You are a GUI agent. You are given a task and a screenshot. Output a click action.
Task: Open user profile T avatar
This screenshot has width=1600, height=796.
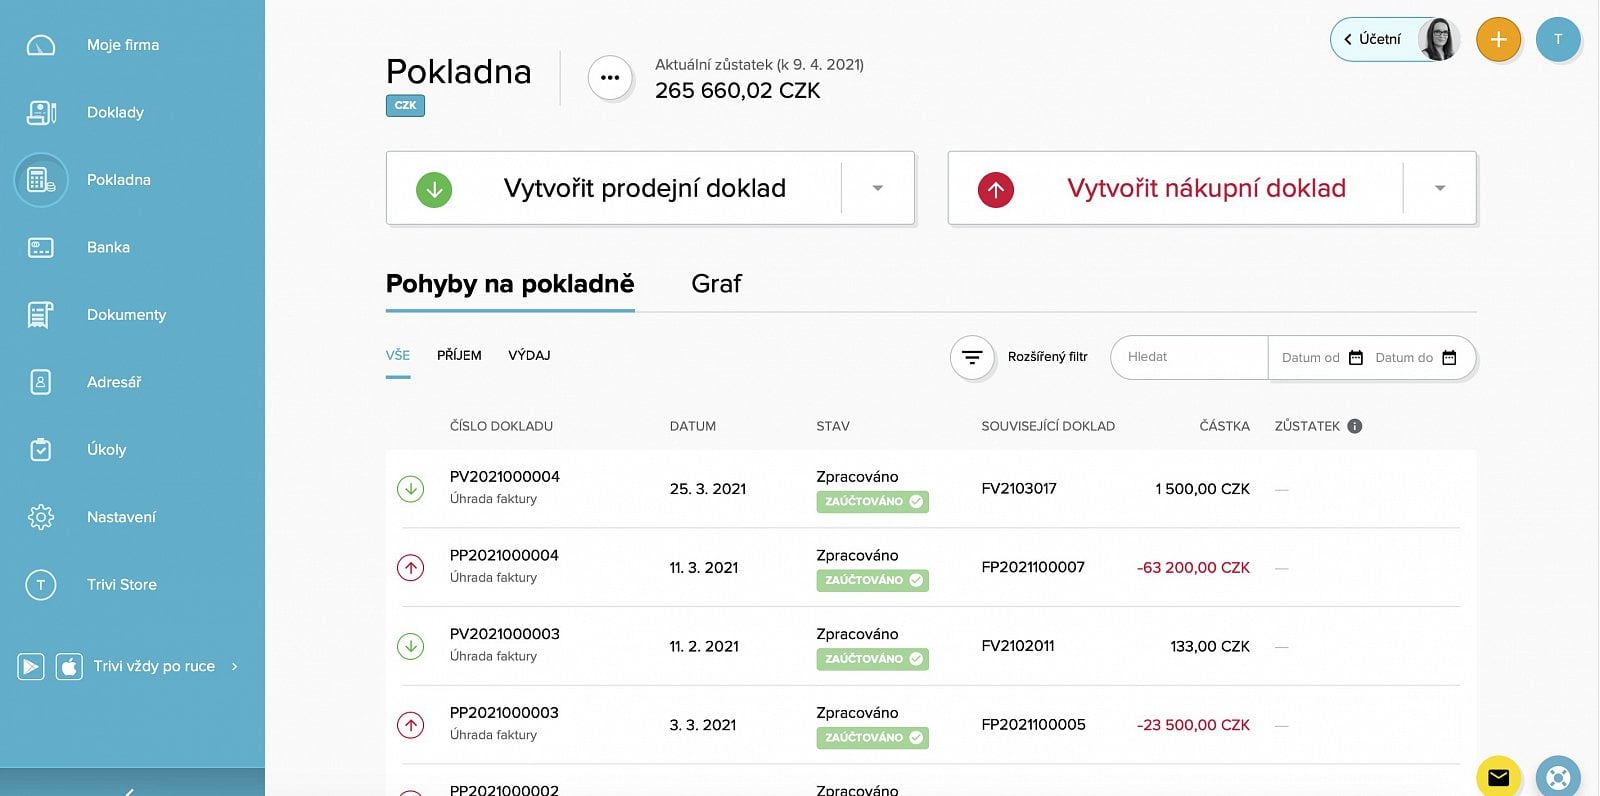pos(1558,40)
